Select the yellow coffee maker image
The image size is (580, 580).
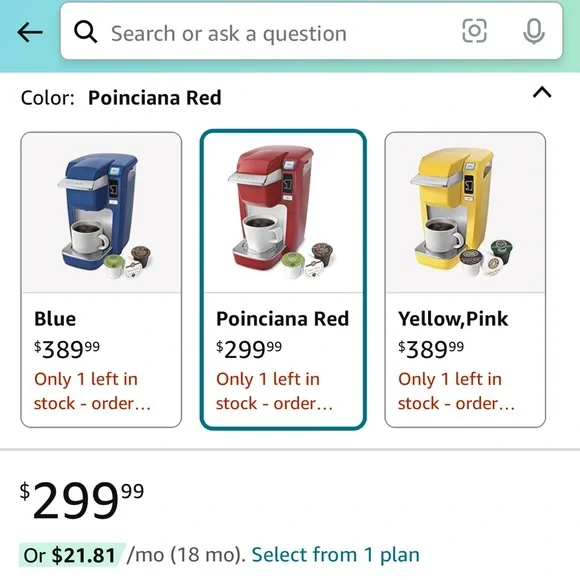click(x=465, y=212)
